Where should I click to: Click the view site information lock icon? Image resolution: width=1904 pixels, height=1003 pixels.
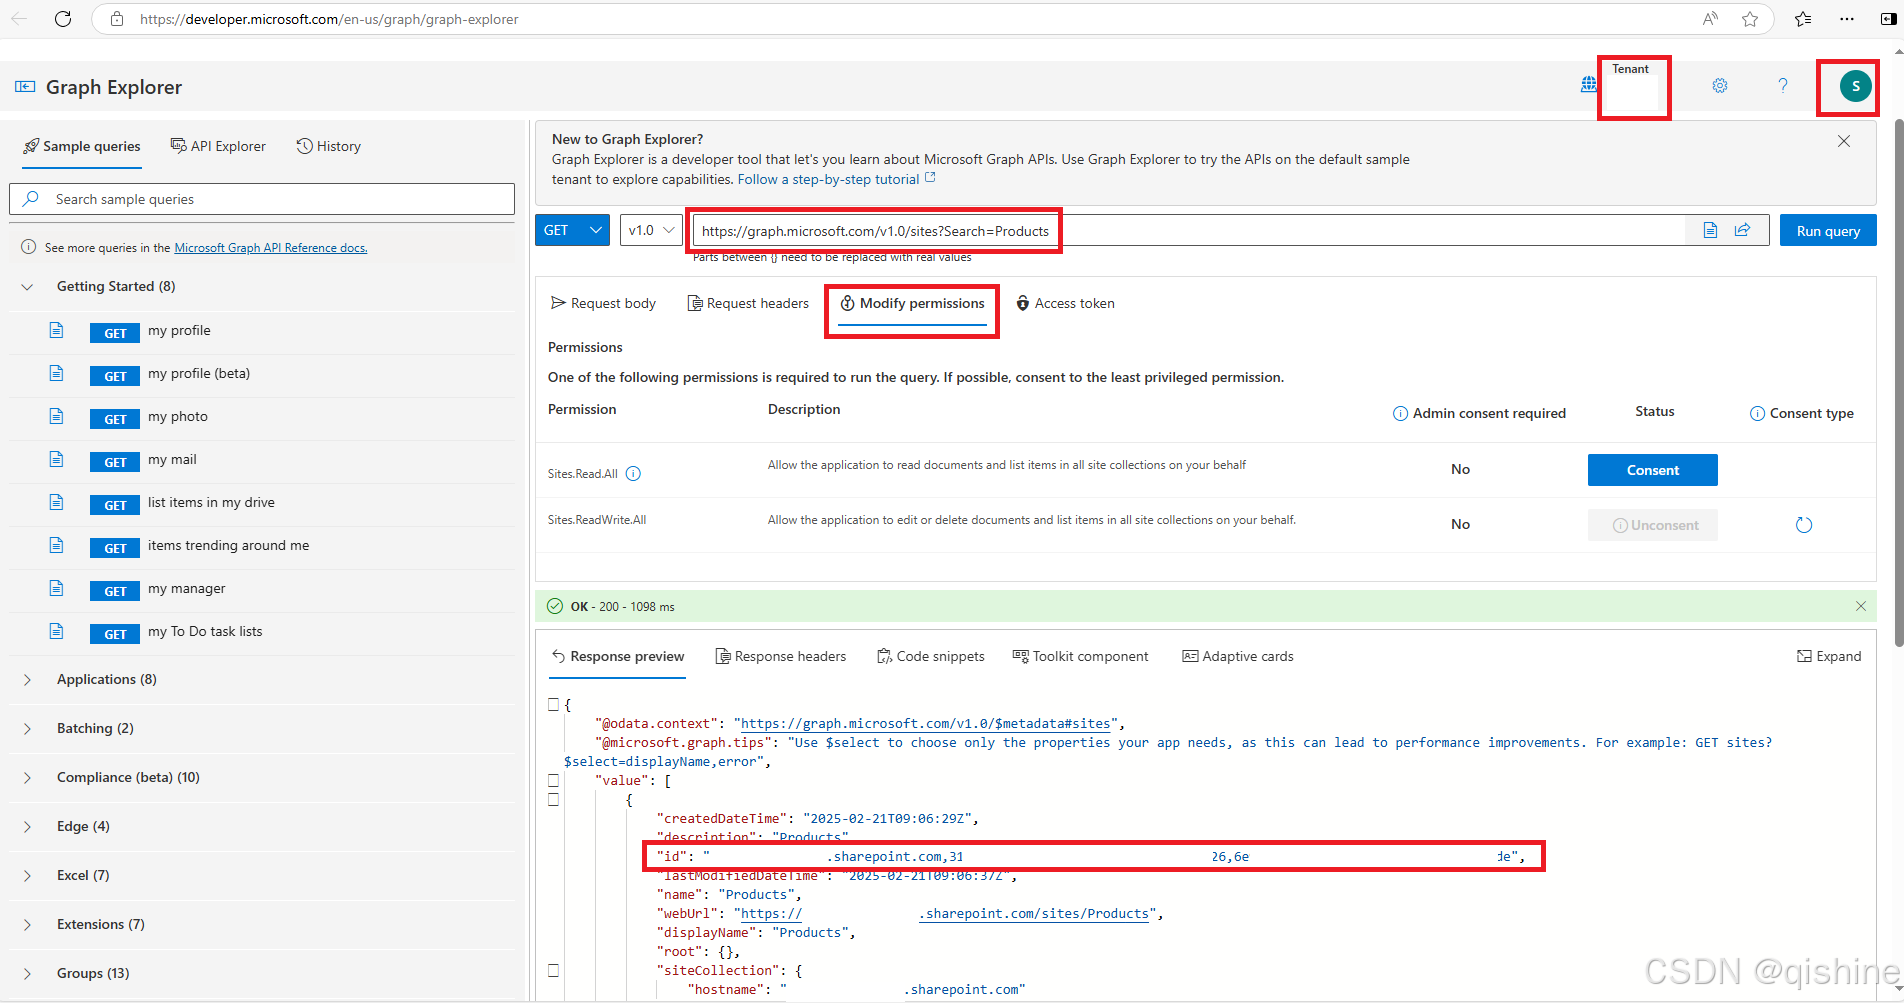point(117,19)
